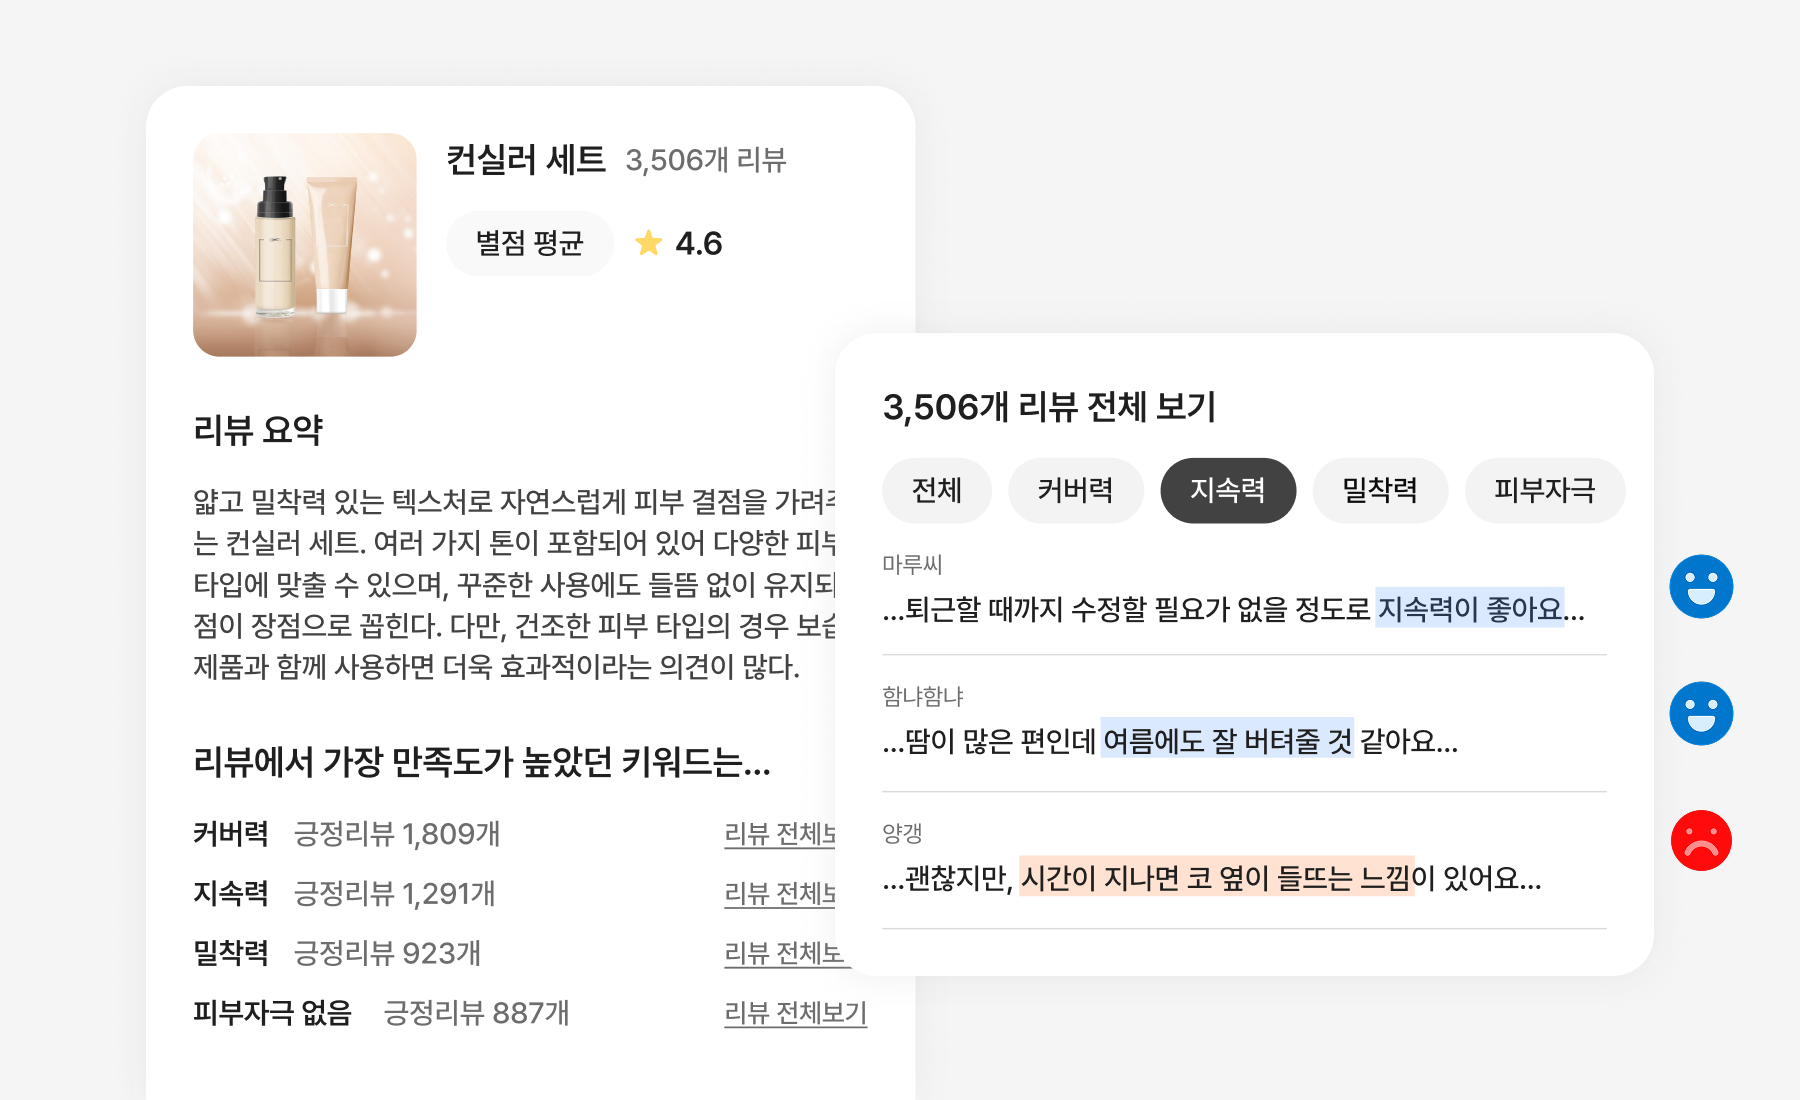Open the review by 함냐함냐
Screen dimensions: 1800x1100
1170,741
